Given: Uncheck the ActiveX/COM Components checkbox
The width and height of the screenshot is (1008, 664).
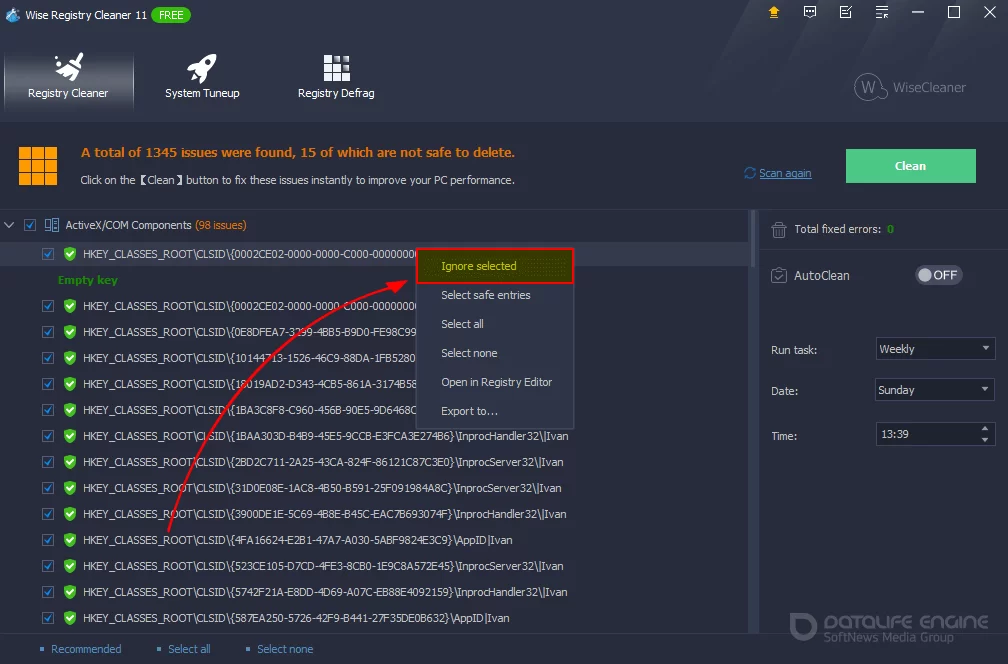Looking at the screenshot, I should [30, 225].
